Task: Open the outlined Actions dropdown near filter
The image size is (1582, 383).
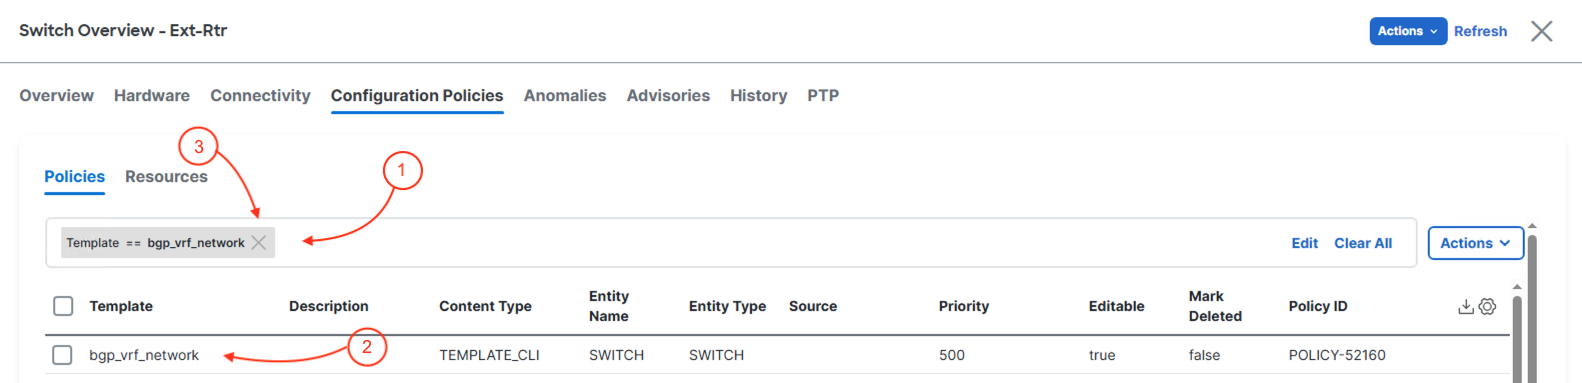Action: (x=1475, y=243)
